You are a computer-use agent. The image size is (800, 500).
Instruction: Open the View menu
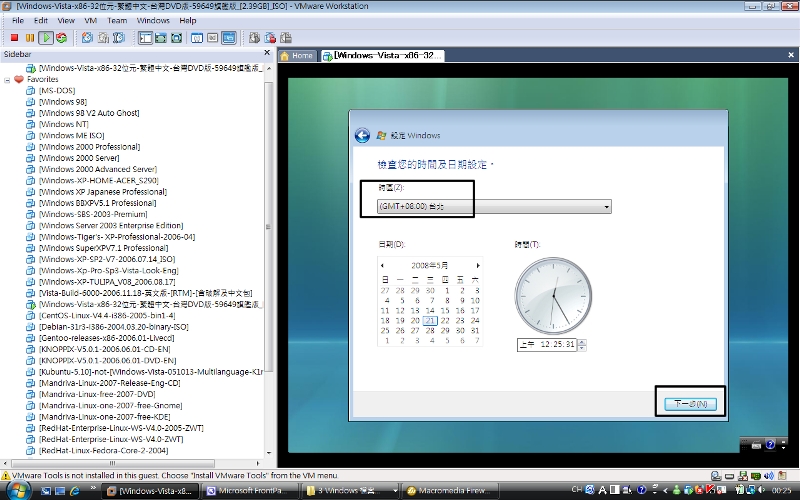pyautogui.click(x=66, y=20)
